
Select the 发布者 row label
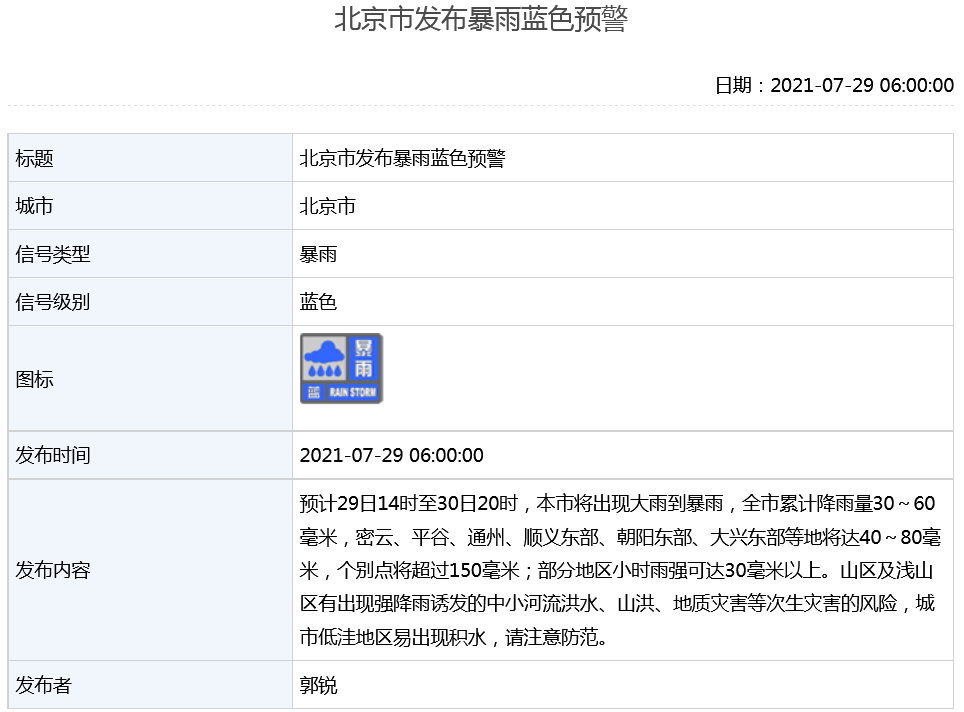point(44,685)
